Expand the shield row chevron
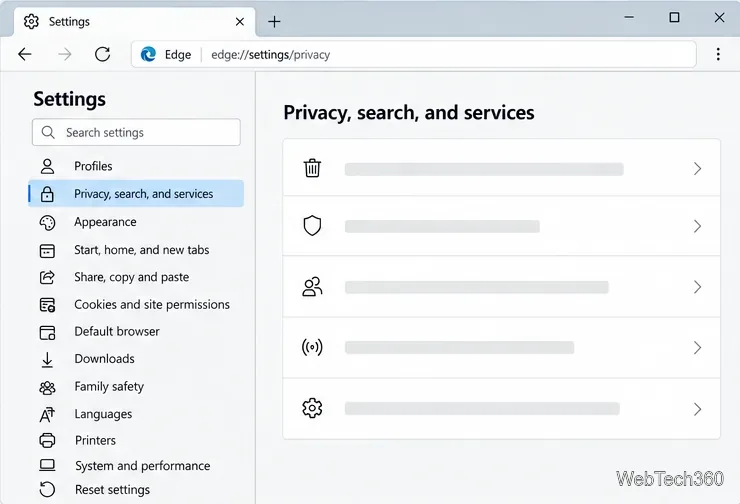 tap(698, 227)
